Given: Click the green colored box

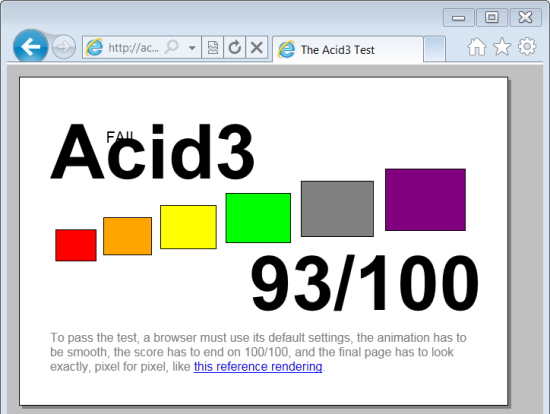Looking at the screenshot, I should click(x=258, y=218).
